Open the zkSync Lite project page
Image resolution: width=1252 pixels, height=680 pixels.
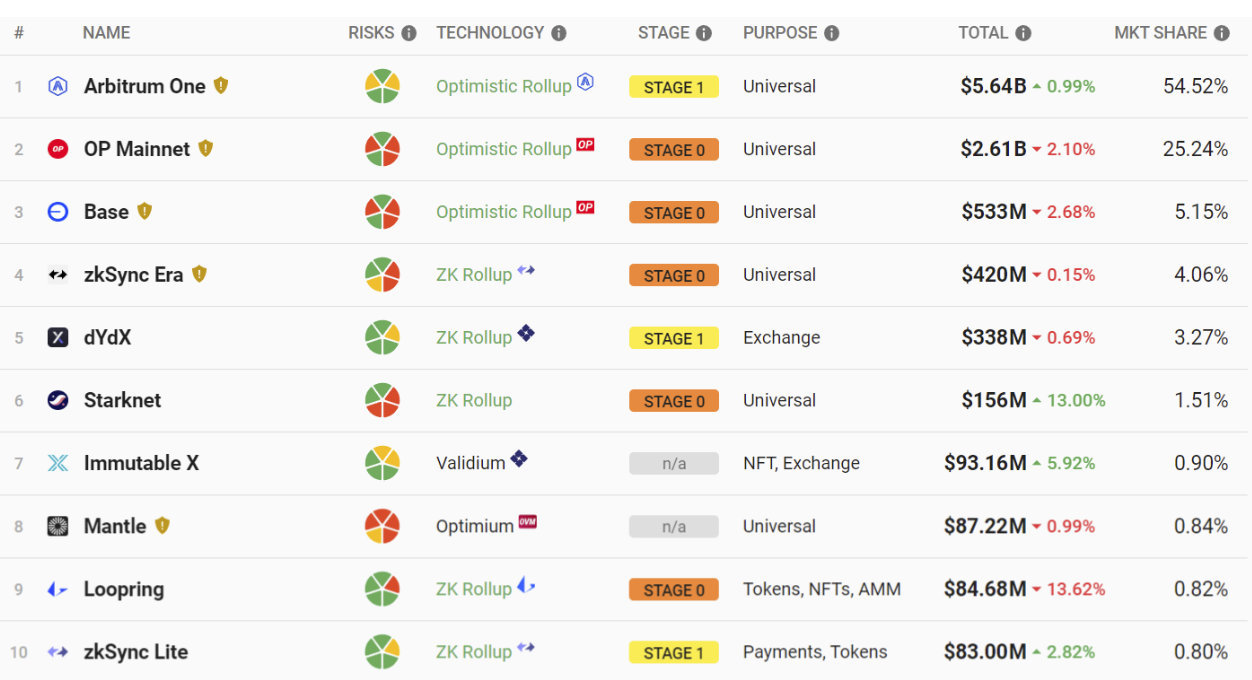[135, 652]
